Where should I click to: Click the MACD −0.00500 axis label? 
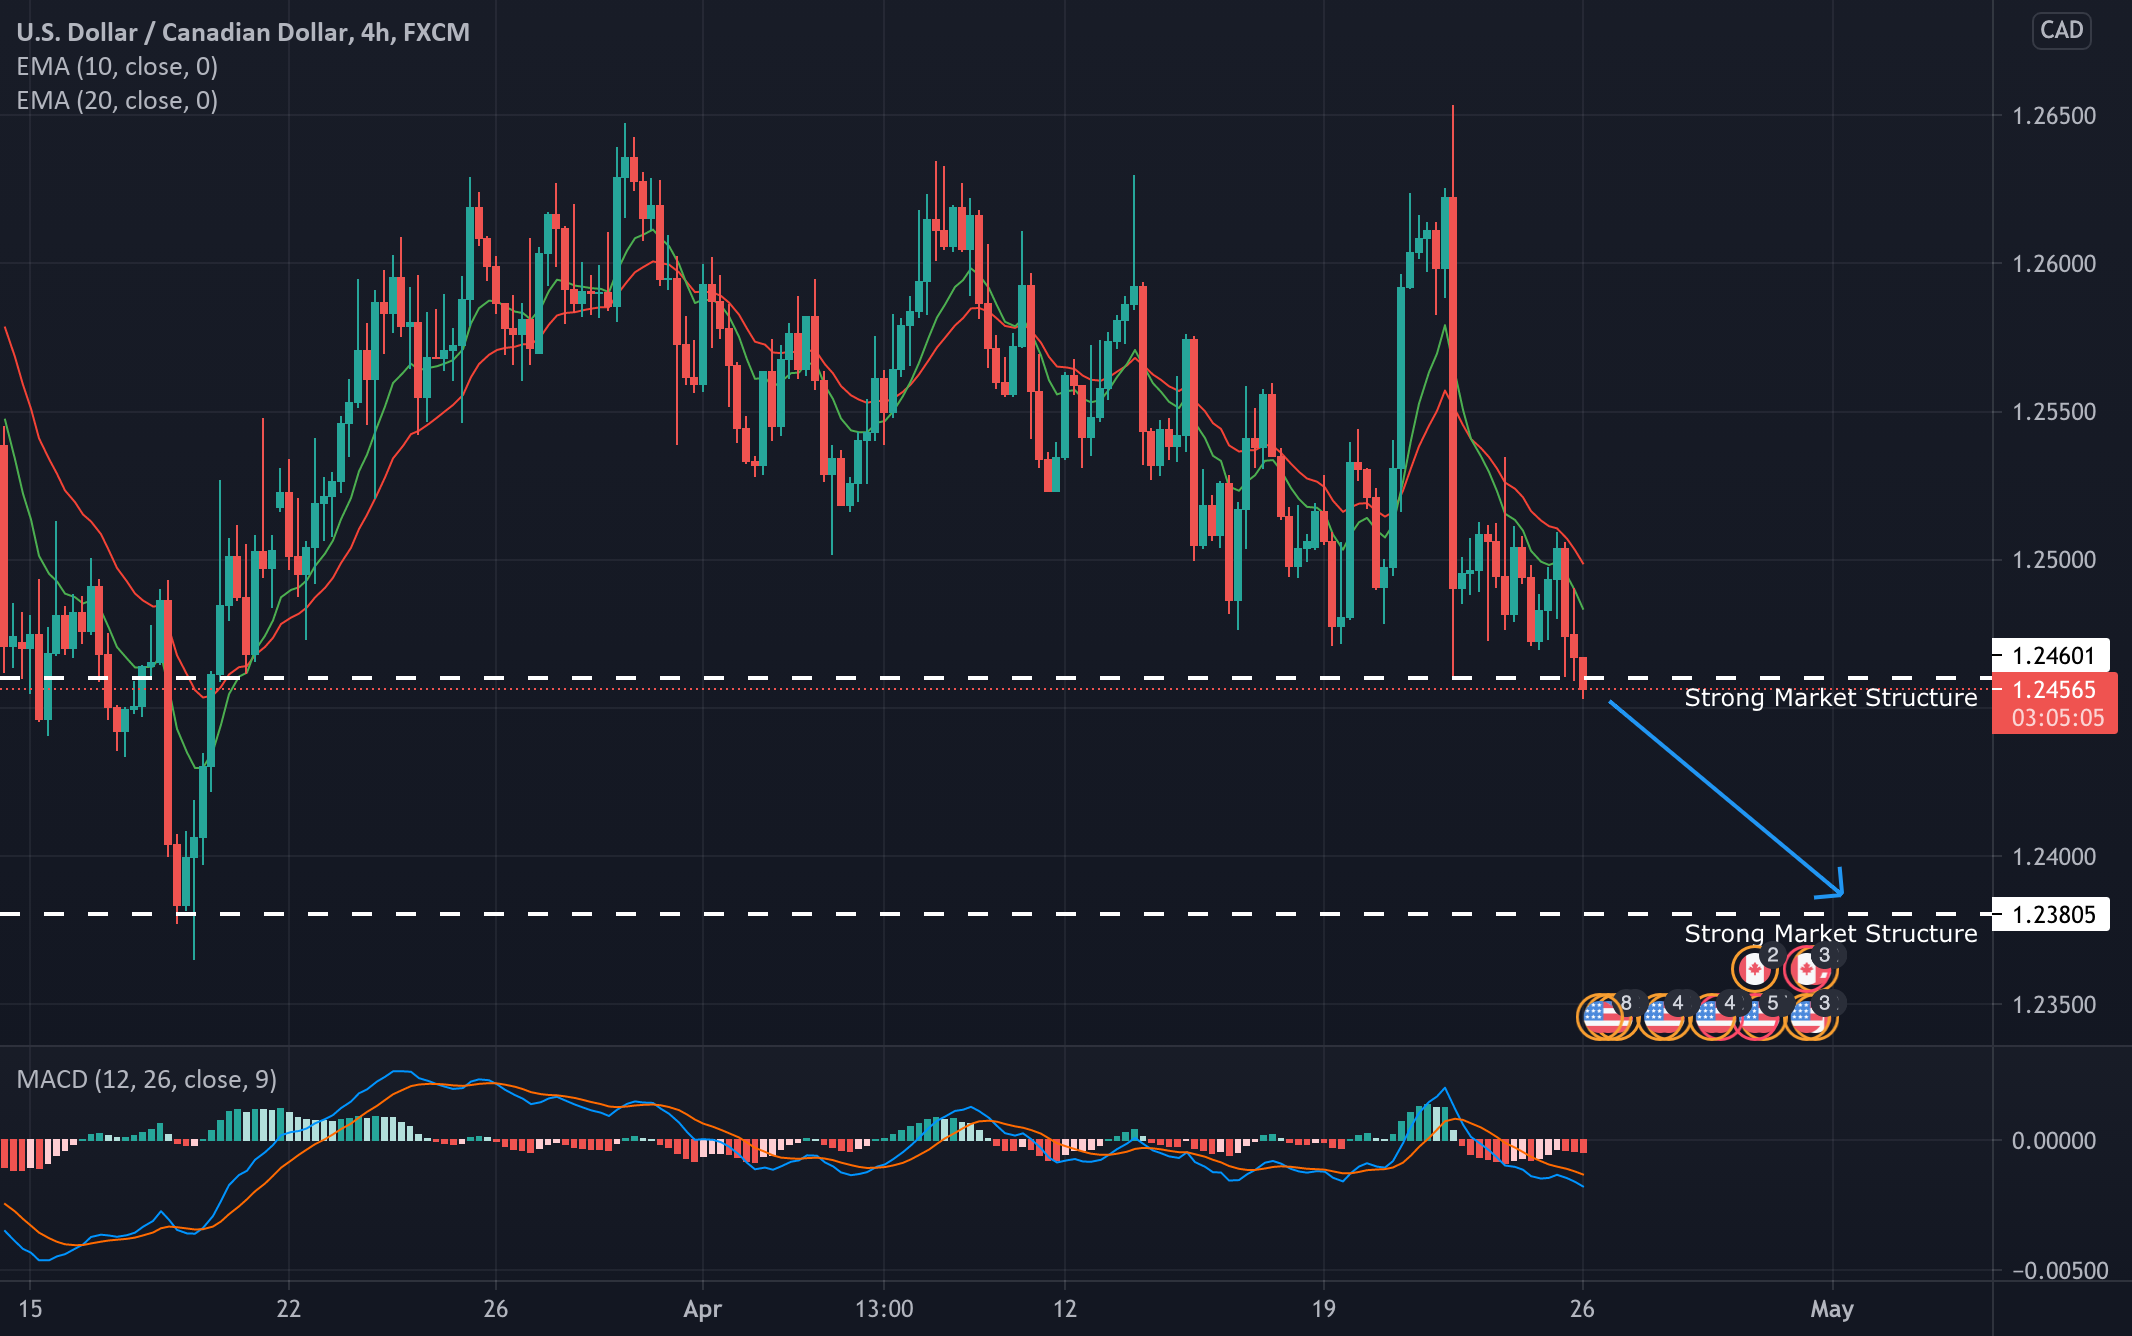(2060, 1271)
